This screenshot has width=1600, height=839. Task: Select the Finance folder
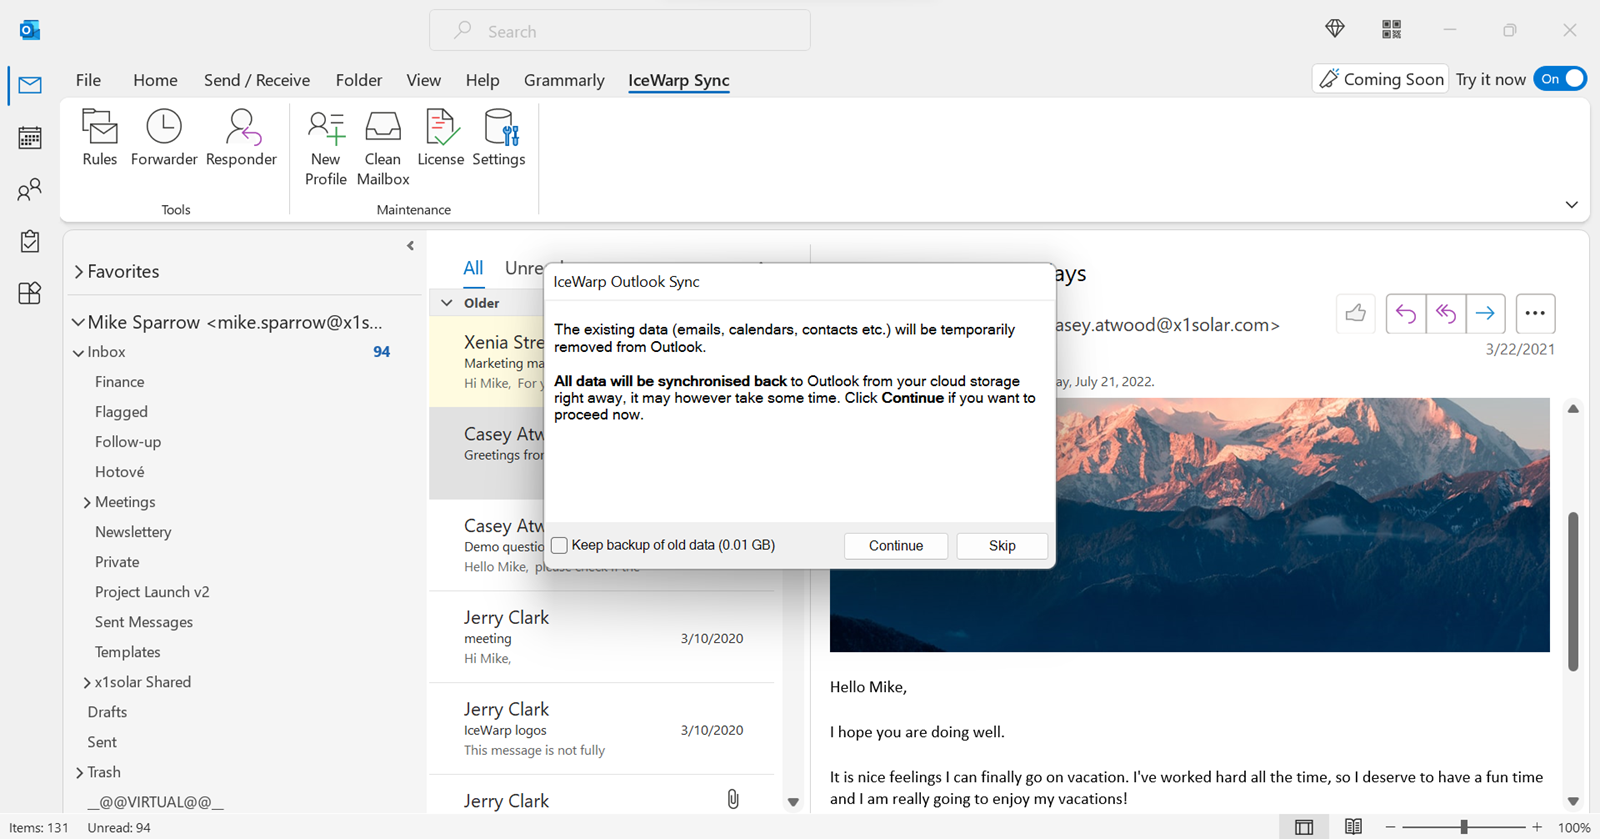(119, 382)
